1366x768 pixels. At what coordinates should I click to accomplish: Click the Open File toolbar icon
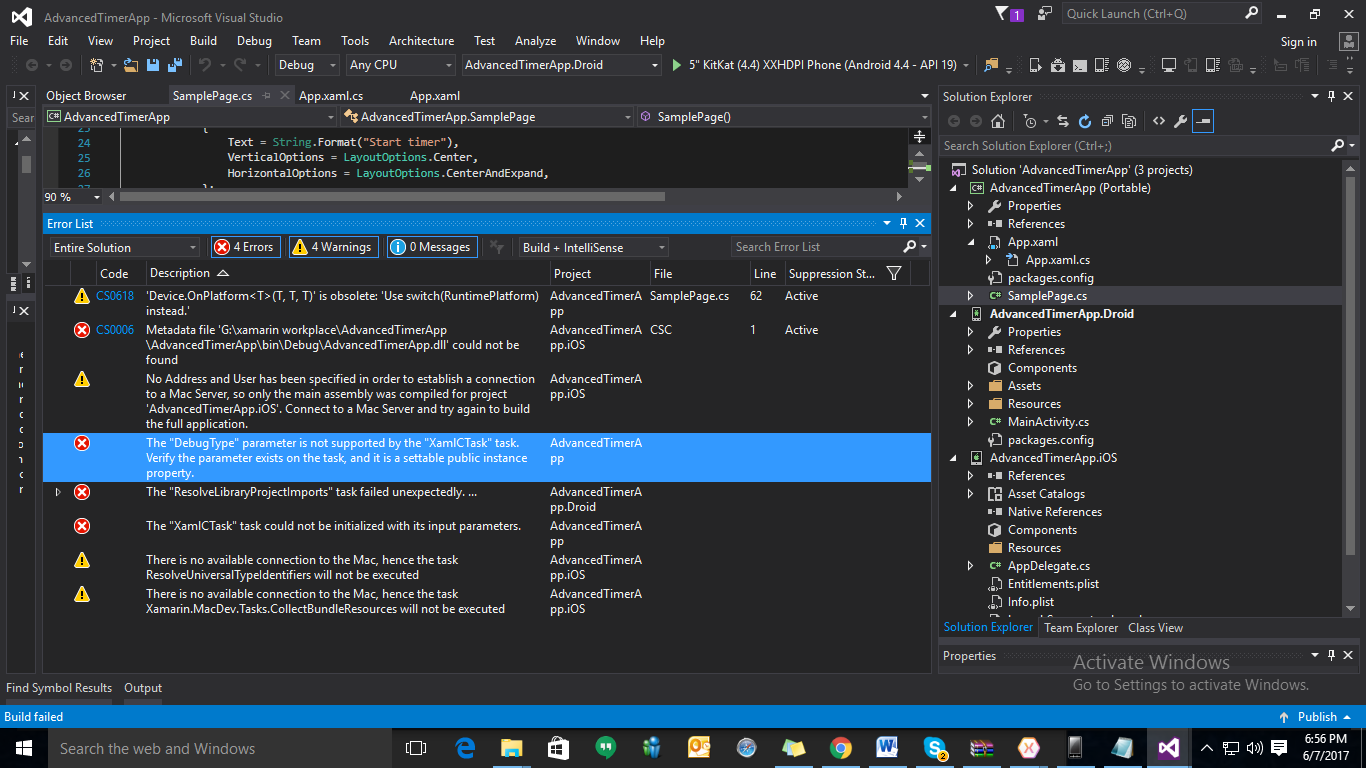click(x=131, y=65)
